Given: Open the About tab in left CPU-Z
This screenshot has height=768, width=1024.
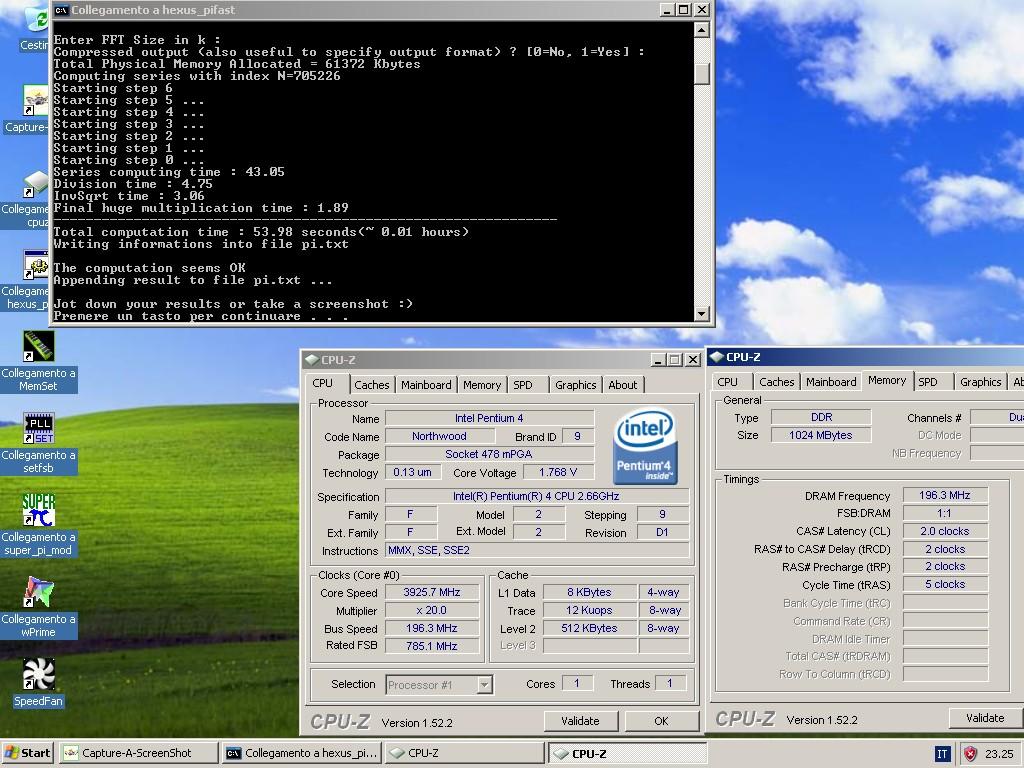Looking at the screenshot, I should (622, 385).
